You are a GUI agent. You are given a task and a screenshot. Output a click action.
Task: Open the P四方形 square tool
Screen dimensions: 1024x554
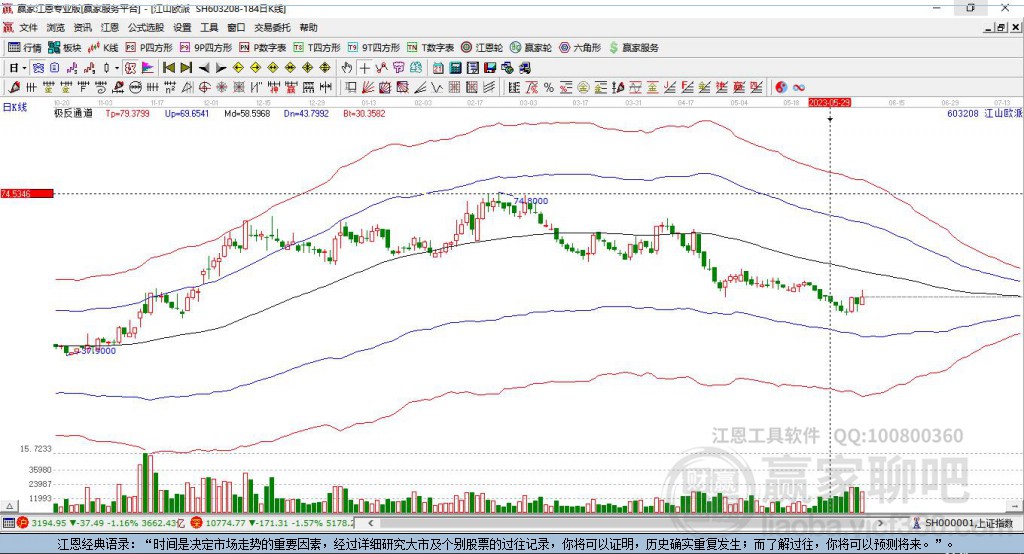149,48
